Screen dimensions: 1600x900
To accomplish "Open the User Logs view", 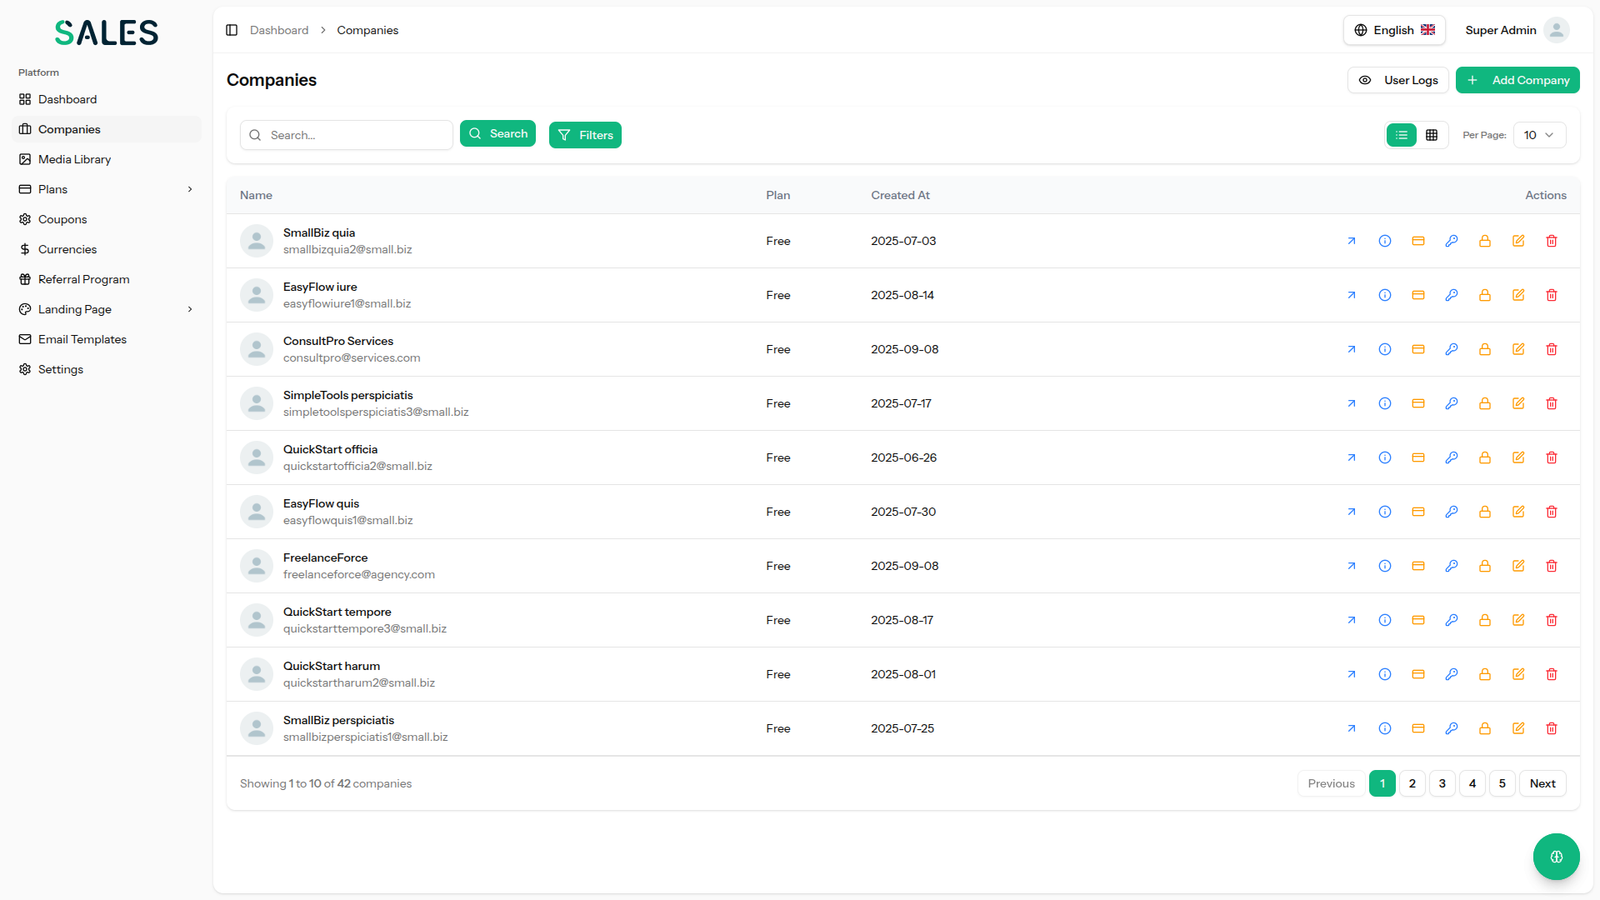I will point(1397,80).
